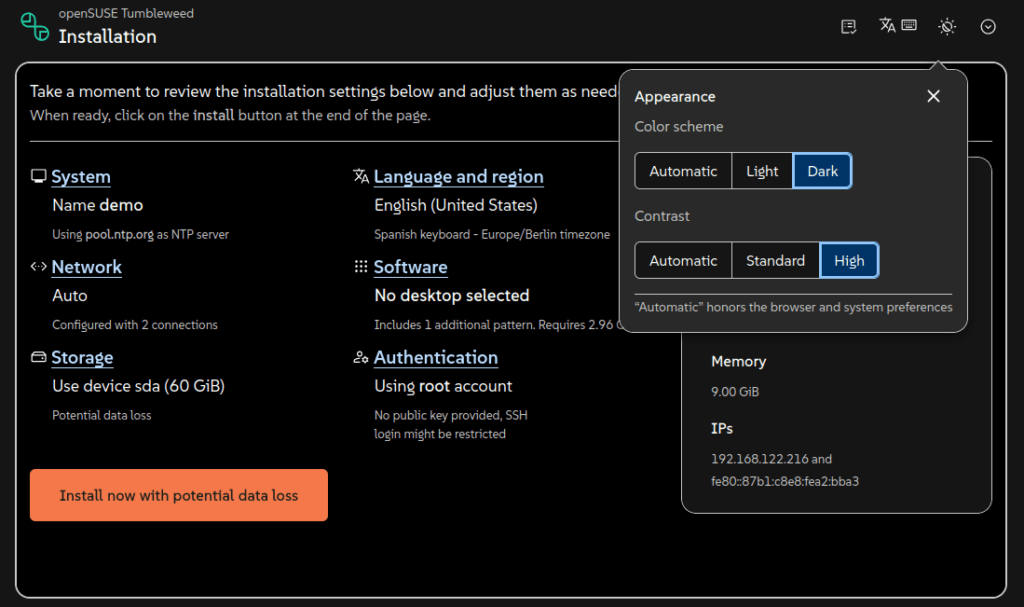Open the Language and region section
Image resolution: width=1024 pixels, height=607 pixels.
pyautogui.click(x=458, y=176)
